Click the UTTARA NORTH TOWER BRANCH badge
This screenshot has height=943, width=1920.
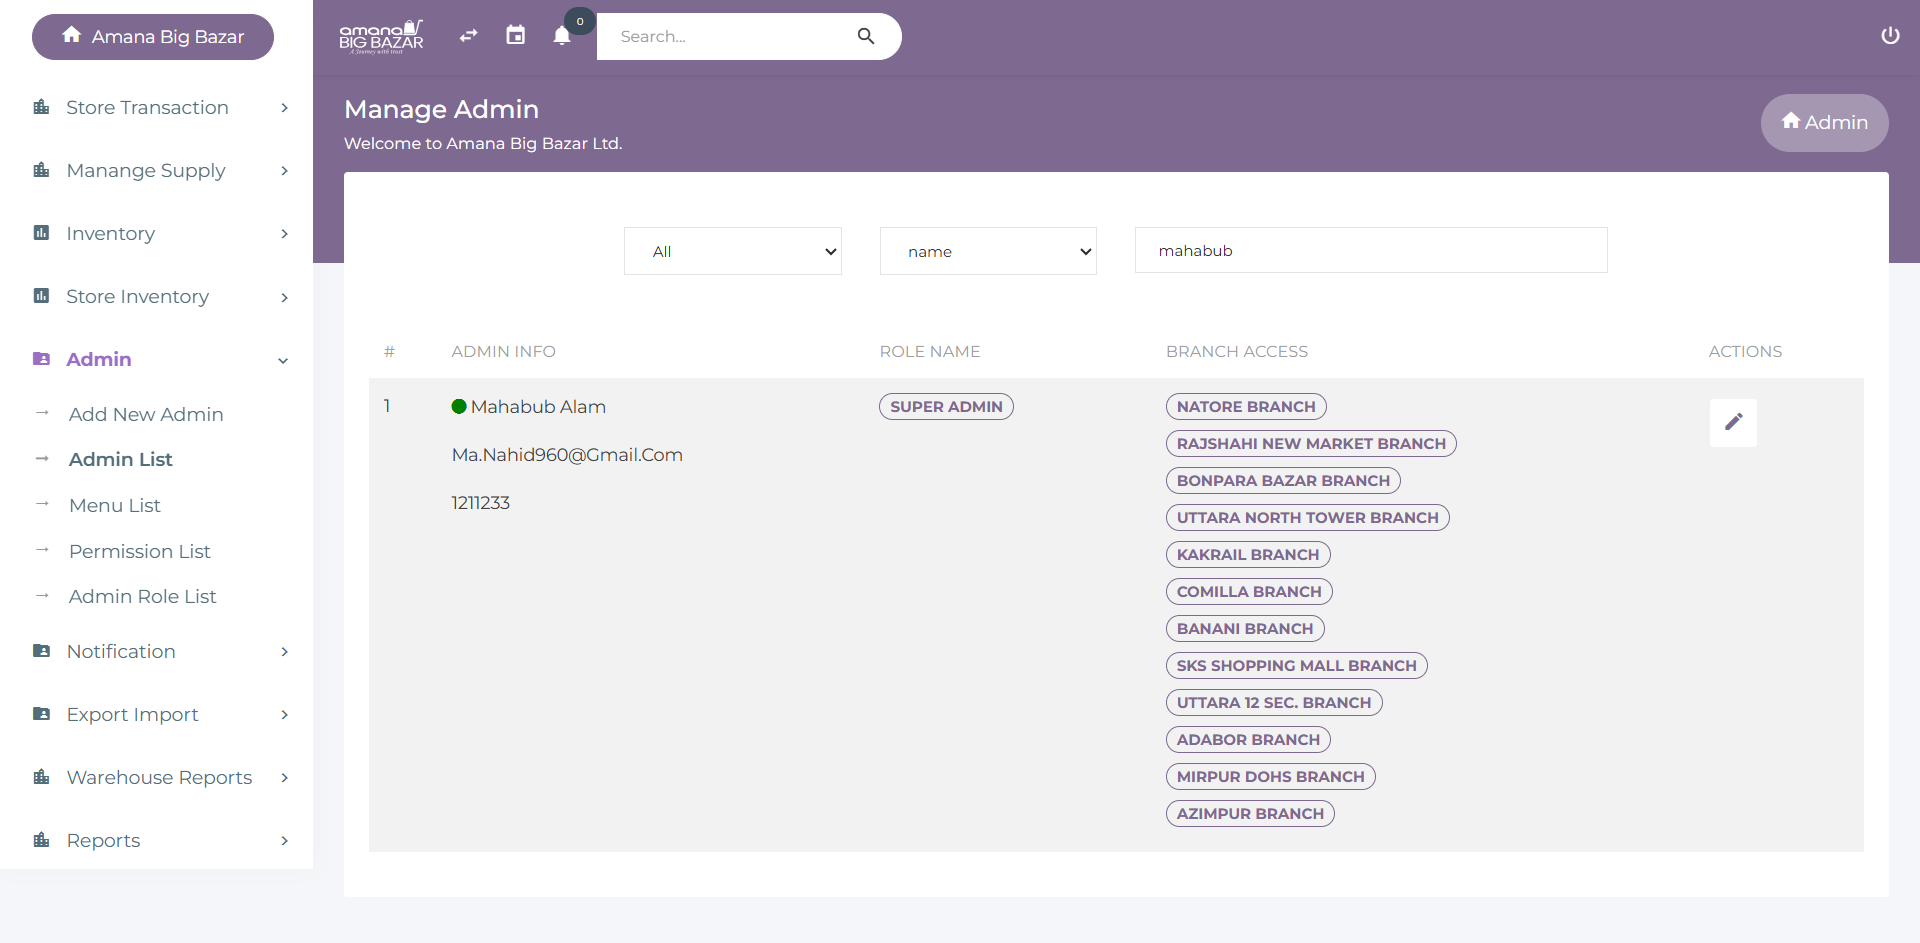[x=1307, y=517]
